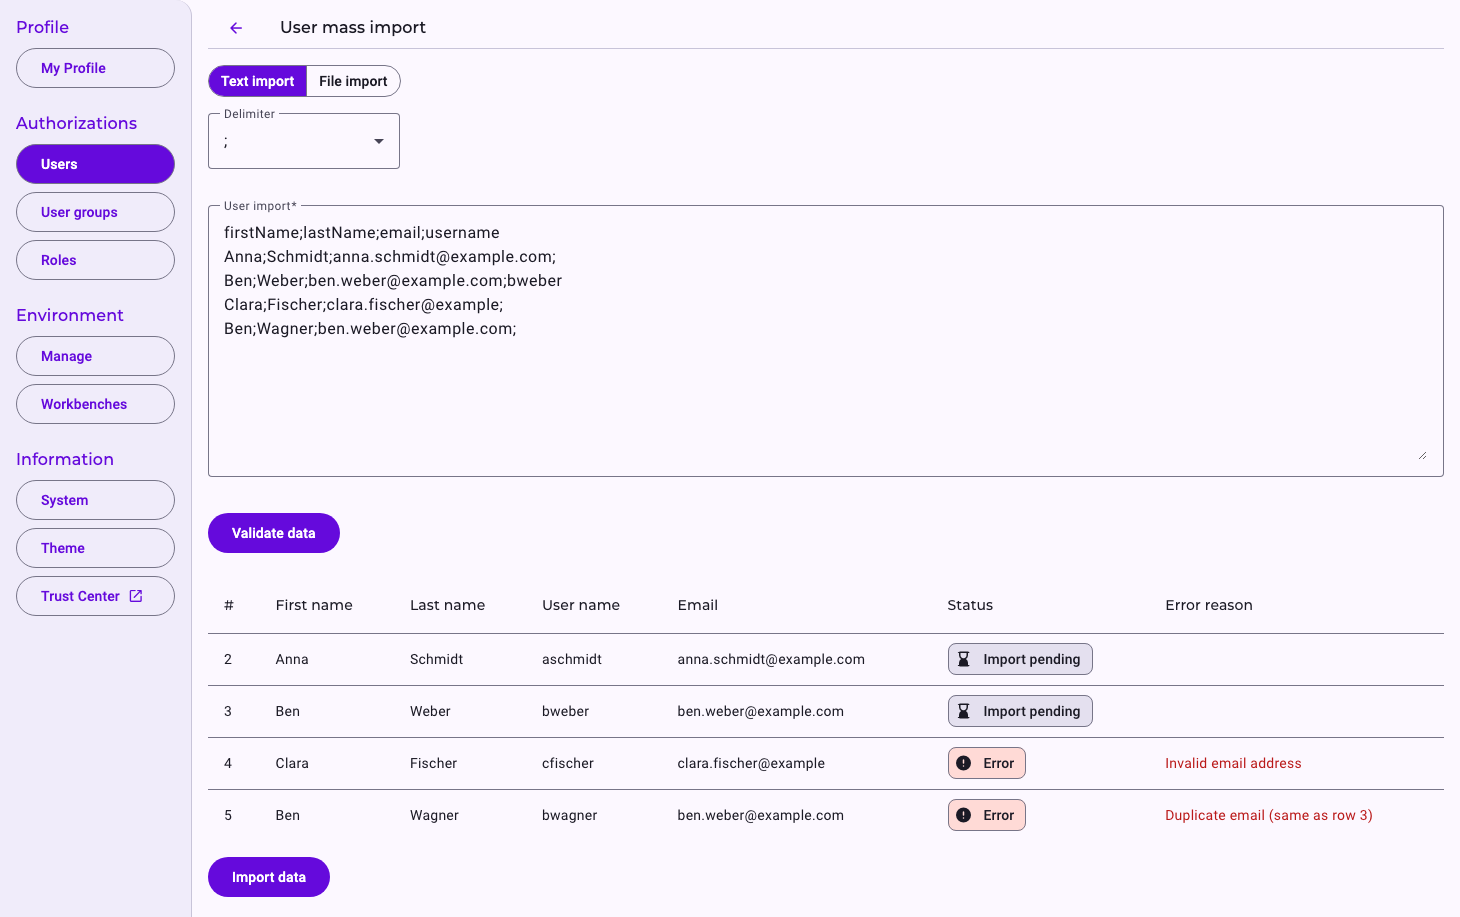Click the Error badge for Ben Wagner

click(x=987, y=815)
